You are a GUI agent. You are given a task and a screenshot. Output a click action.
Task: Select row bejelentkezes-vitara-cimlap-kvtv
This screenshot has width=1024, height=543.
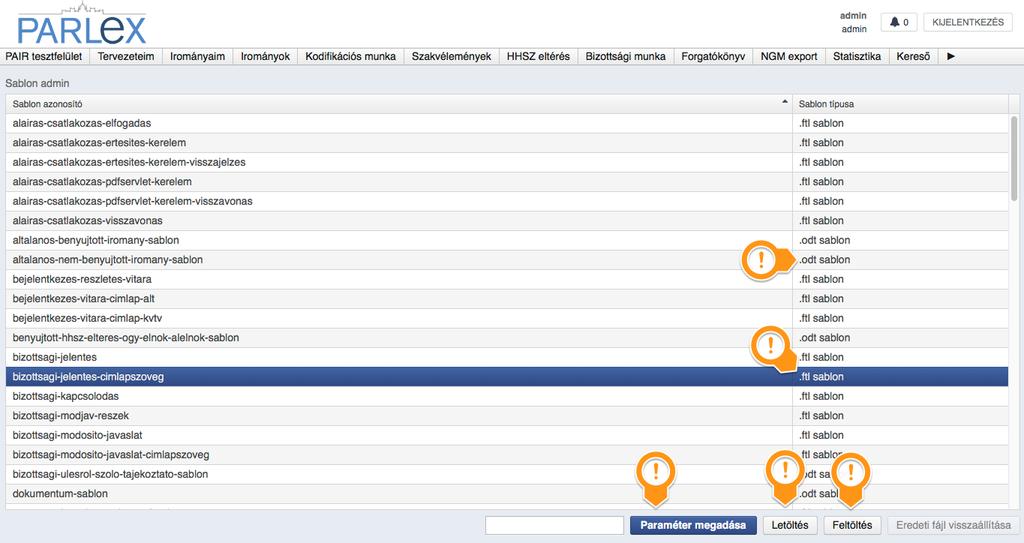(x=507, y=319)
